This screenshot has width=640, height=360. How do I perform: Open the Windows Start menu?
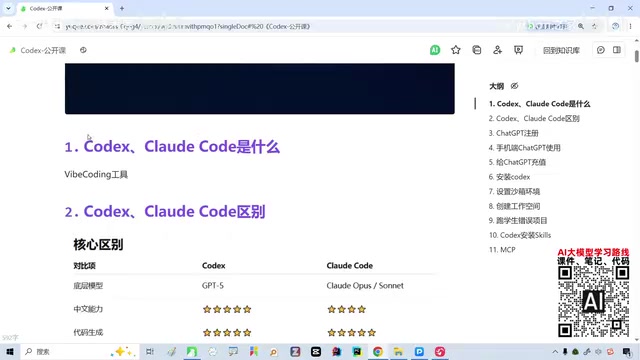pos(10,351)
